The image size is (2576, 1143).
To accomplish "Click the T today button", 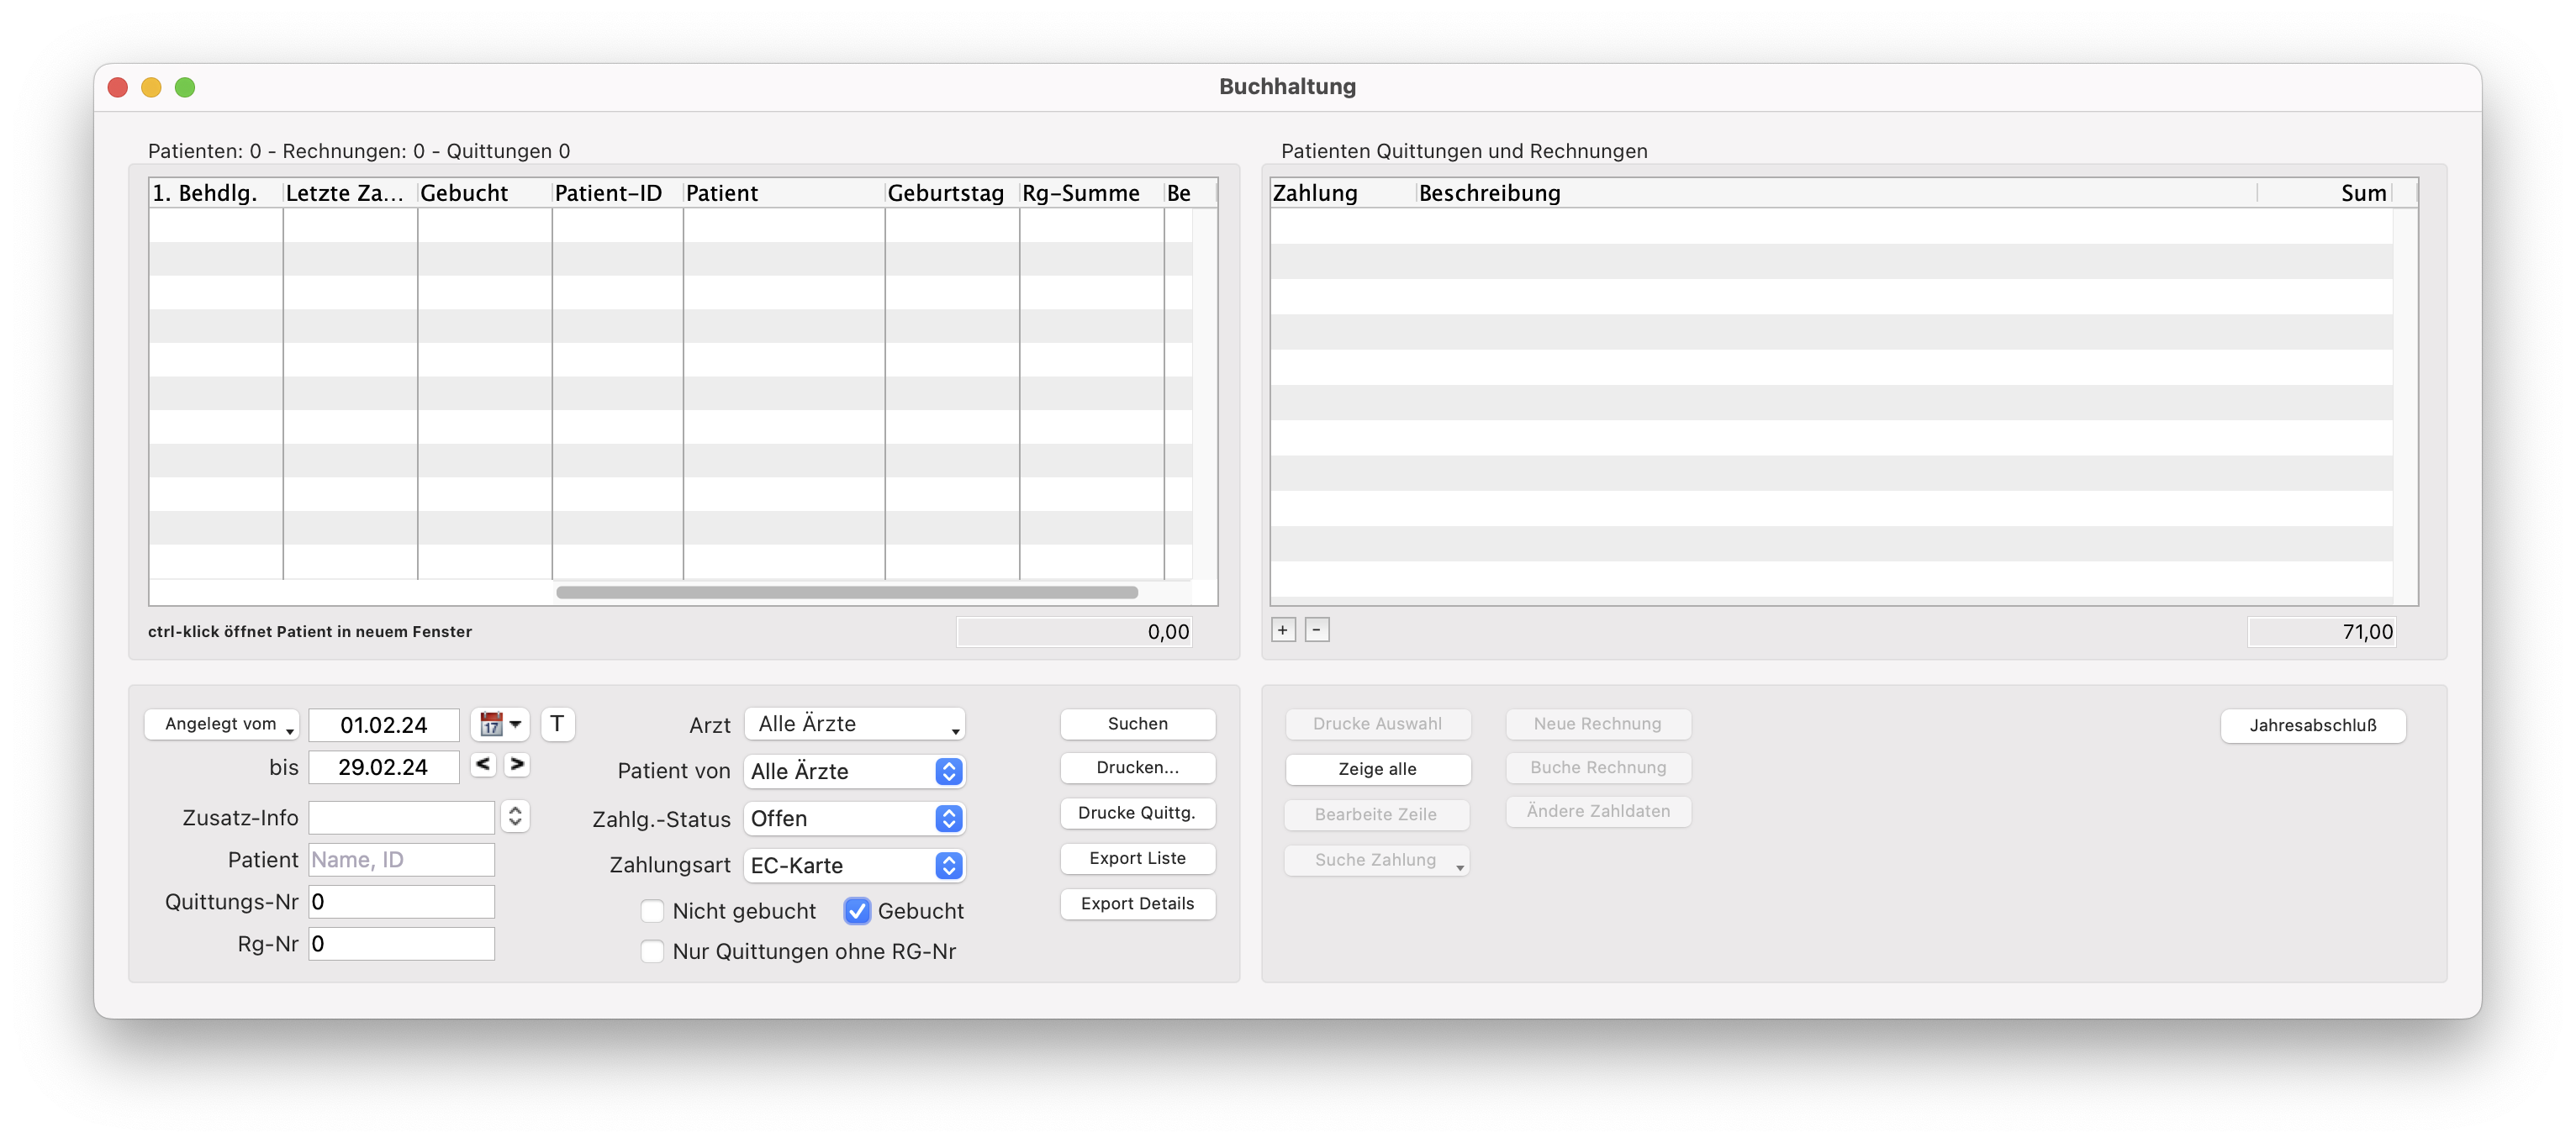I will [557, 723].
